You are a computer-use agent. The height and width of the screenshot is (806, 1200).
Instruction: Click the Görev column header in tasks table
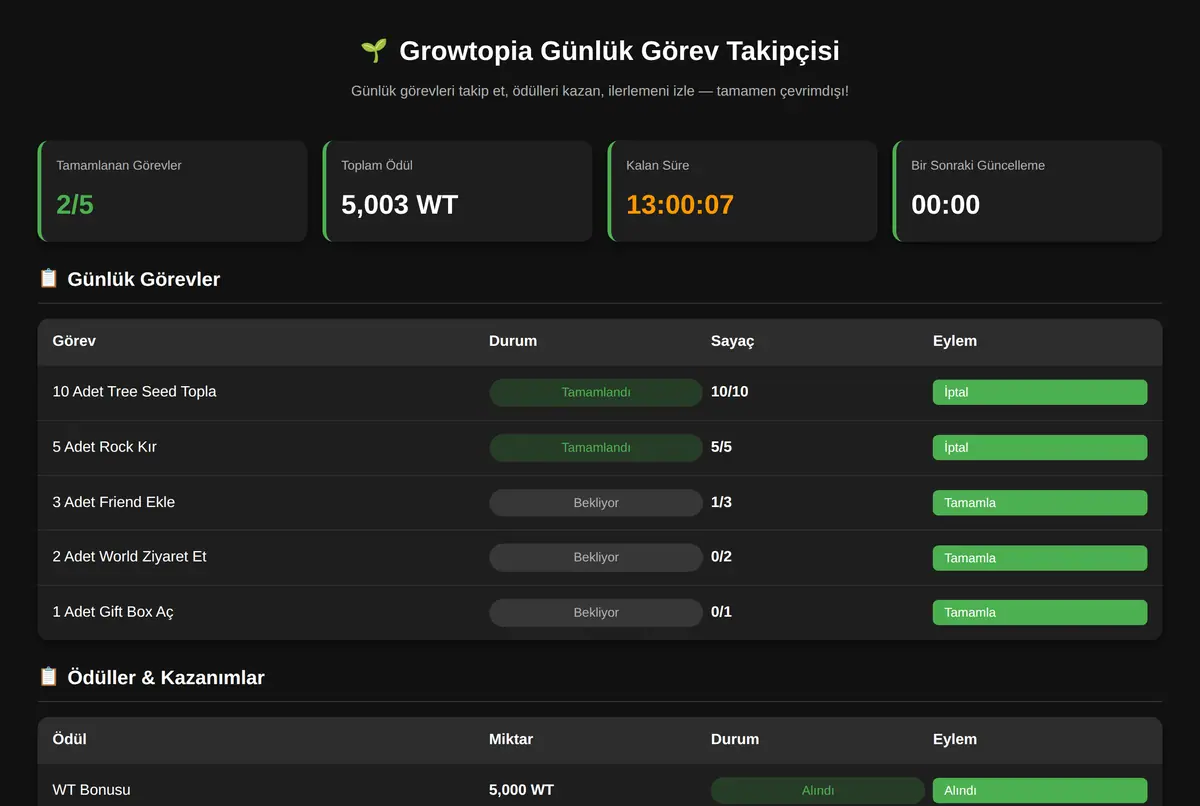pyautogui.click(x=74, y=341)
